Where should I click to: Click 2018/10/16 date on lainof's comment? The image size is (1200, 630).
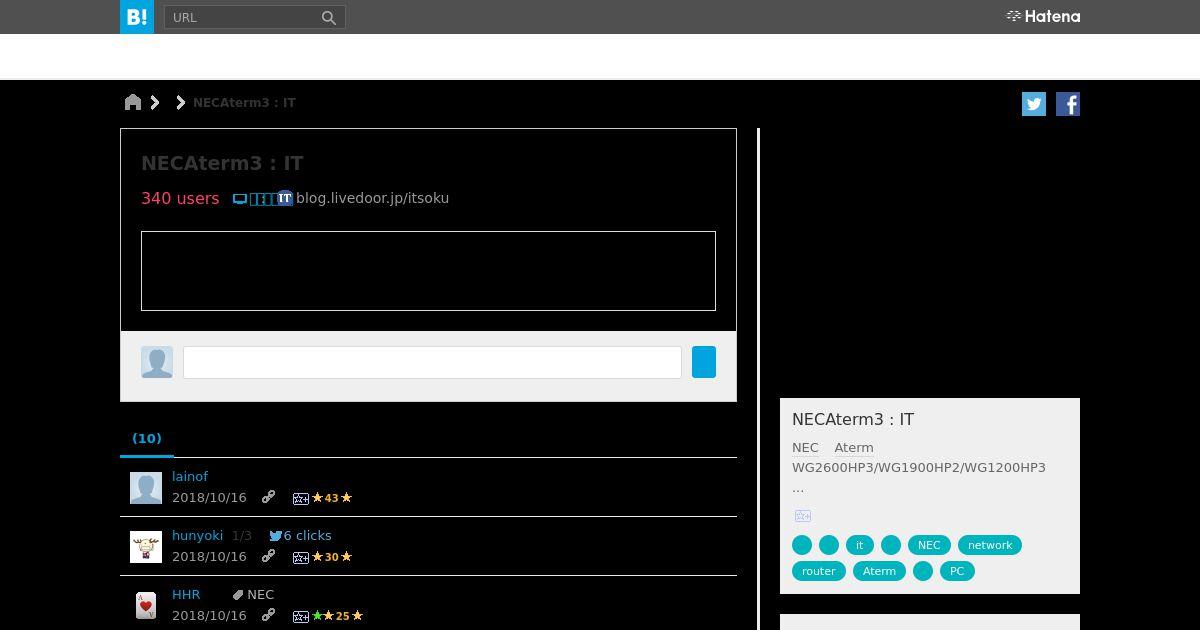click(x=209, y=497)
